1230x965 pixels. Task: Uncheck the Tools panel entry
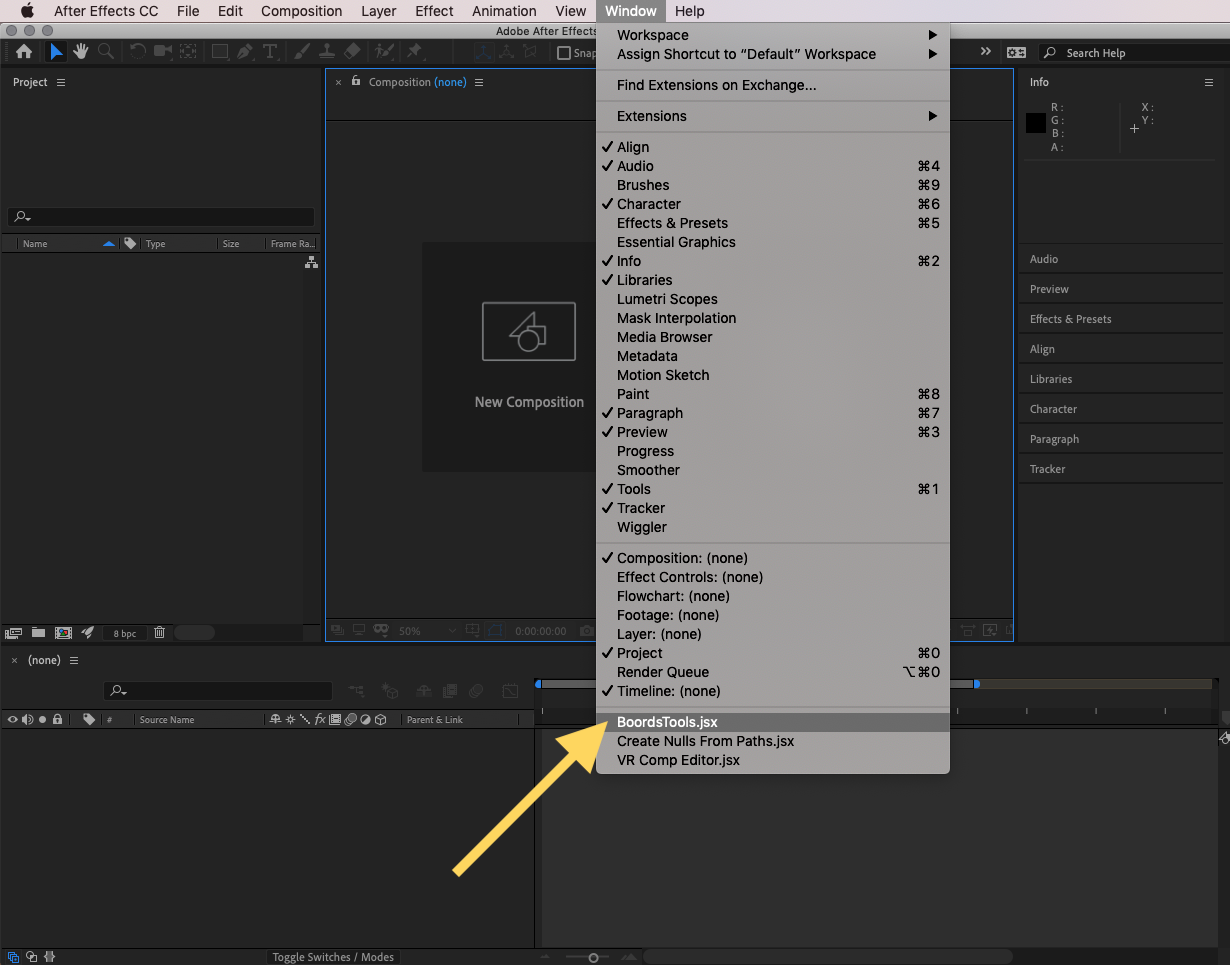point(772,489)
